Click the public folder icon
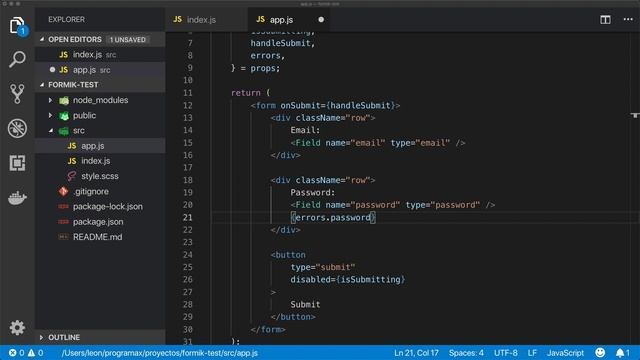This screenshot has width=640, height=360. pos(64,116)
